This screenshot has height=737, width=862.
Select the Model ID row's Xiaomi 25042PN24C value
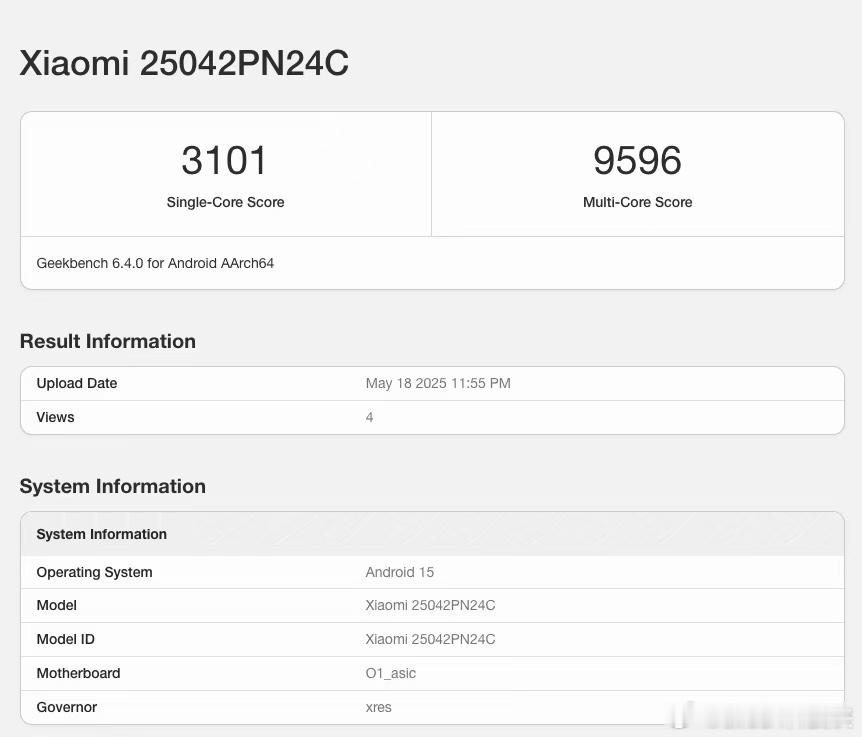430,639
